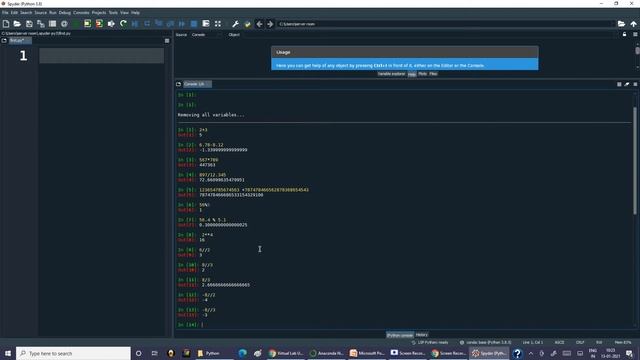
Task: Select the Plots pane tab
Action: [x=422, y=74]
